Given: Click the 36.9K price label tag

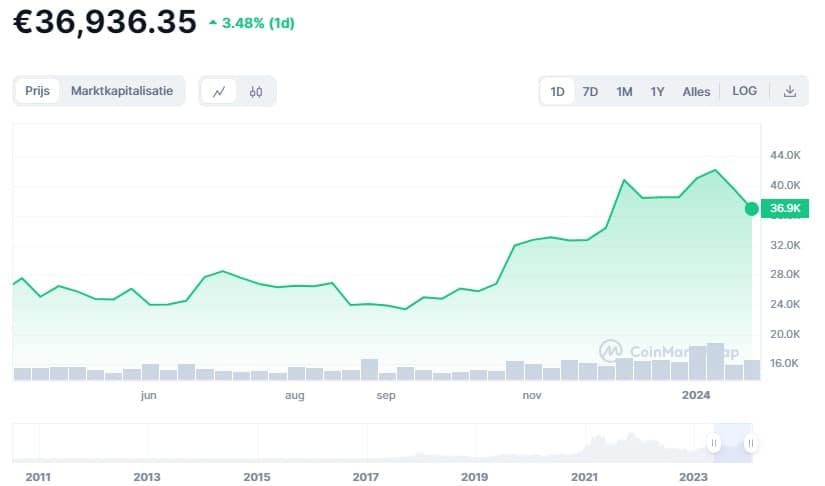Looking at the screenshot, I should pyautogui.click(x=784, y=208).
